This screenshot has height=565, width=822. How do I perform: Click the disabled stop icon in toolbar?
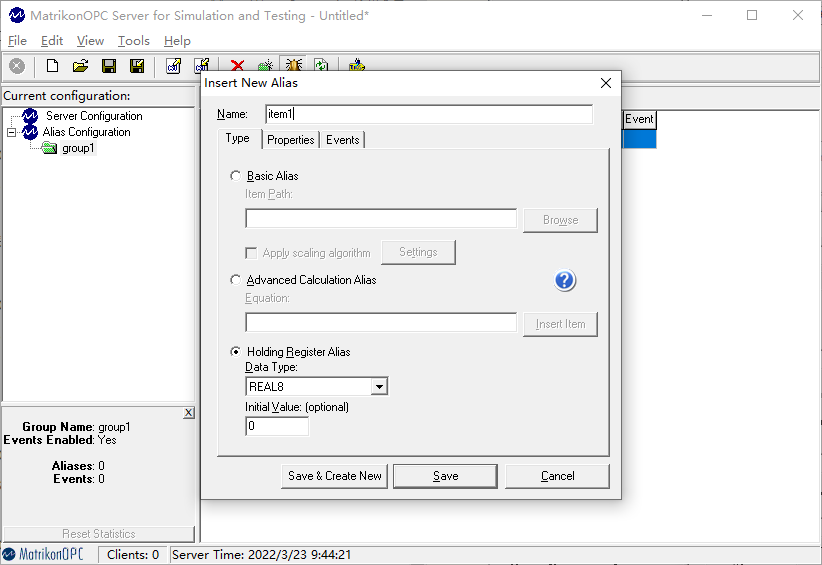click(x=17, y=66)
